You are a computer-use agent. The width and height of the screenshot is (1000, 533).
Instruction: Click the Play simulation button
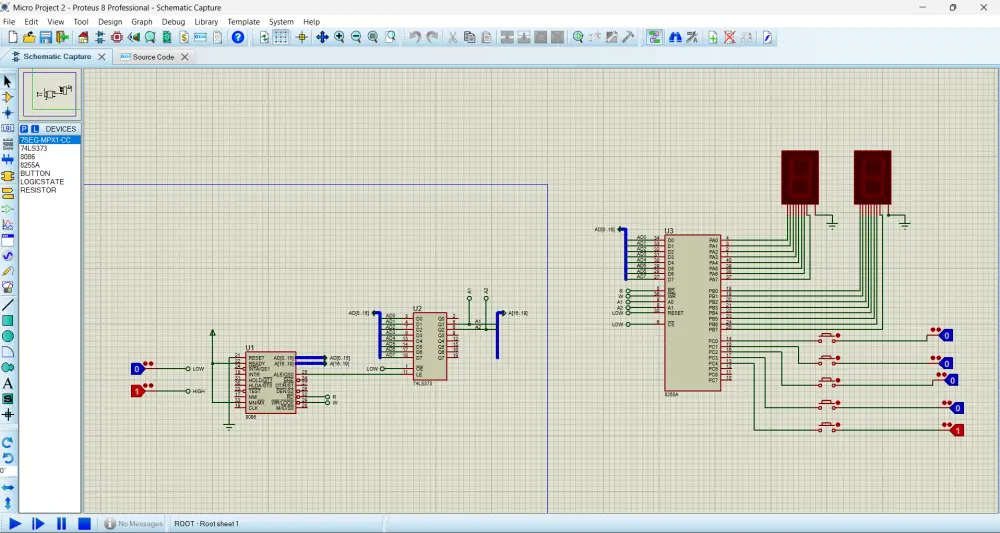point(15,523)
